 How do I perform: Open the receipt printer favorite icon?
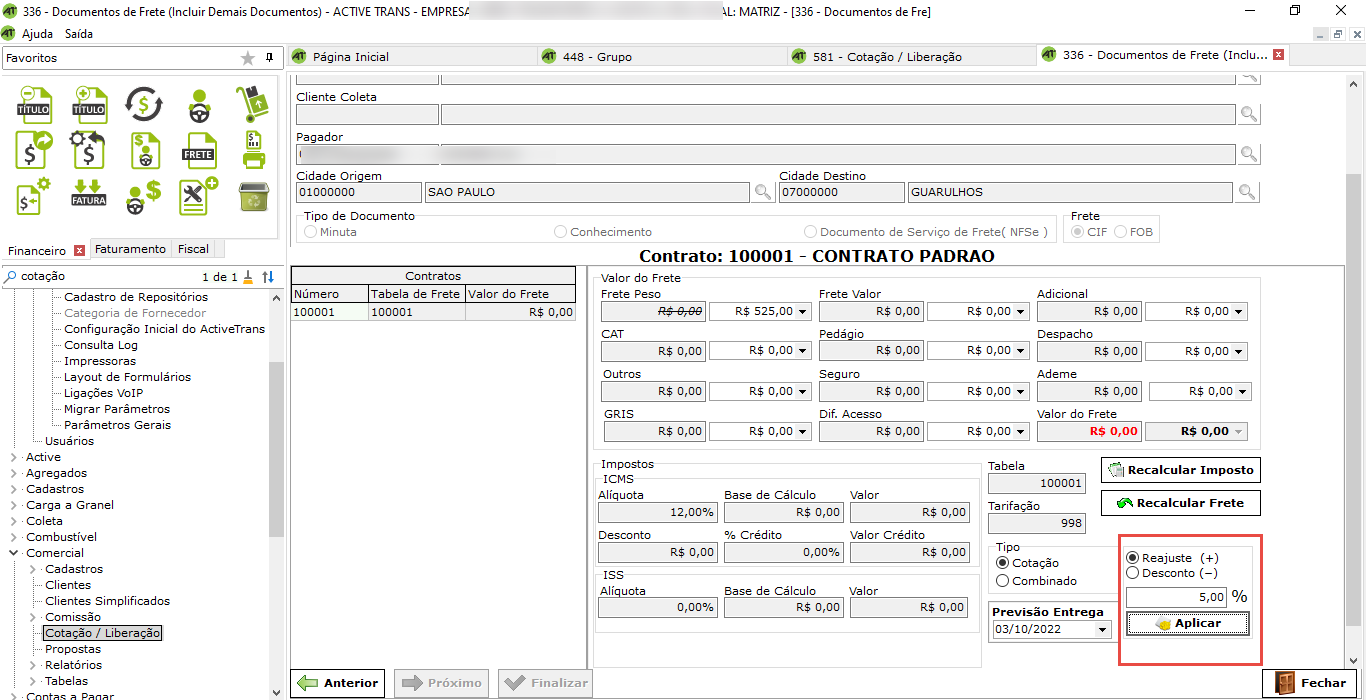254,150
